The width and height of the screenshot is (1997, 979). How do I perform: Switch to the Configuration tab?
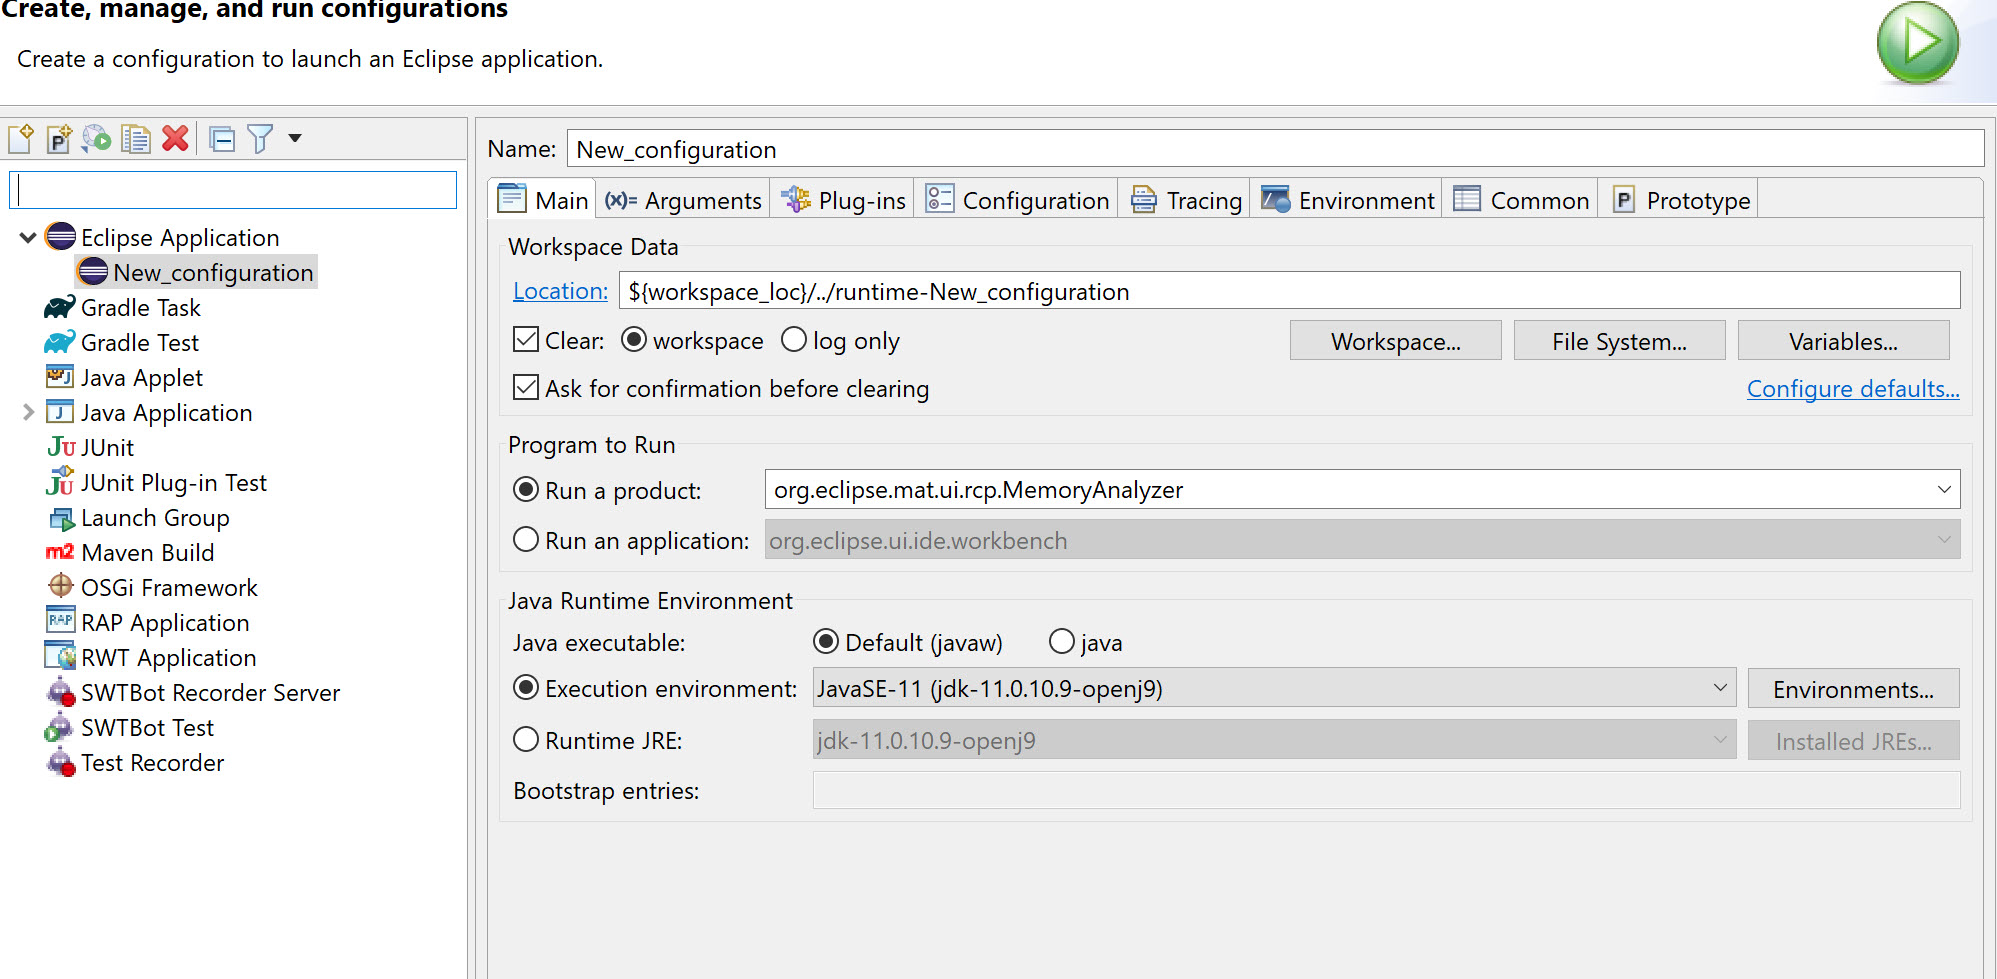point(1018,200)
